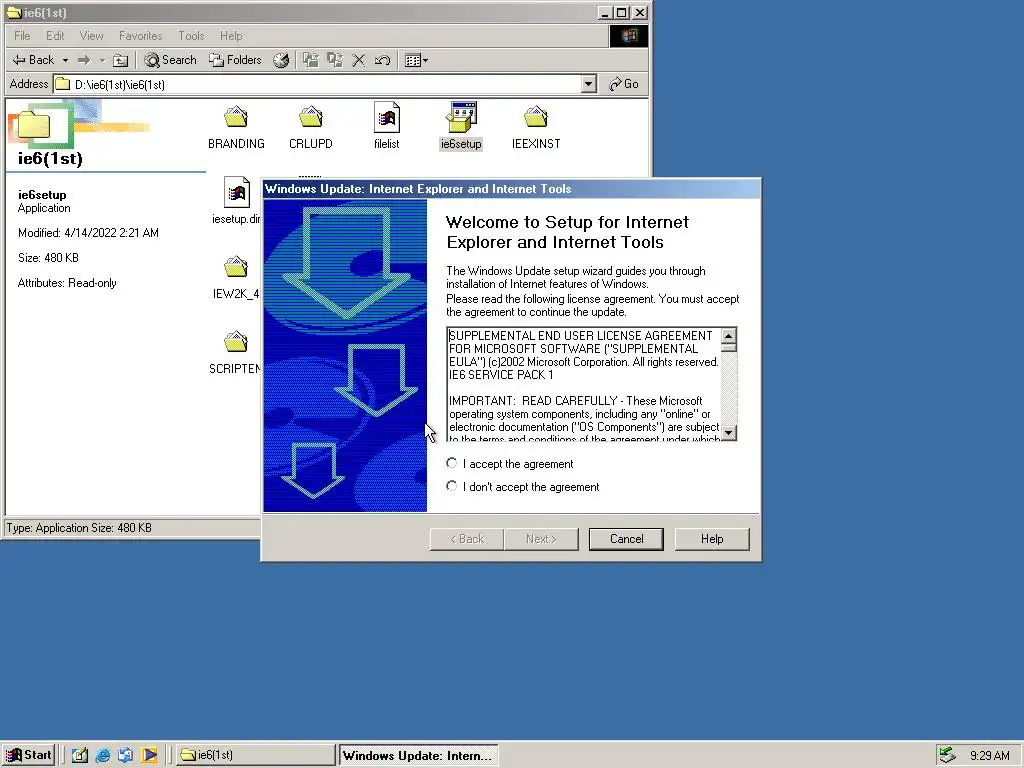Open the View menu
This screenshot has height=768, width=1024.
point(91,36)
